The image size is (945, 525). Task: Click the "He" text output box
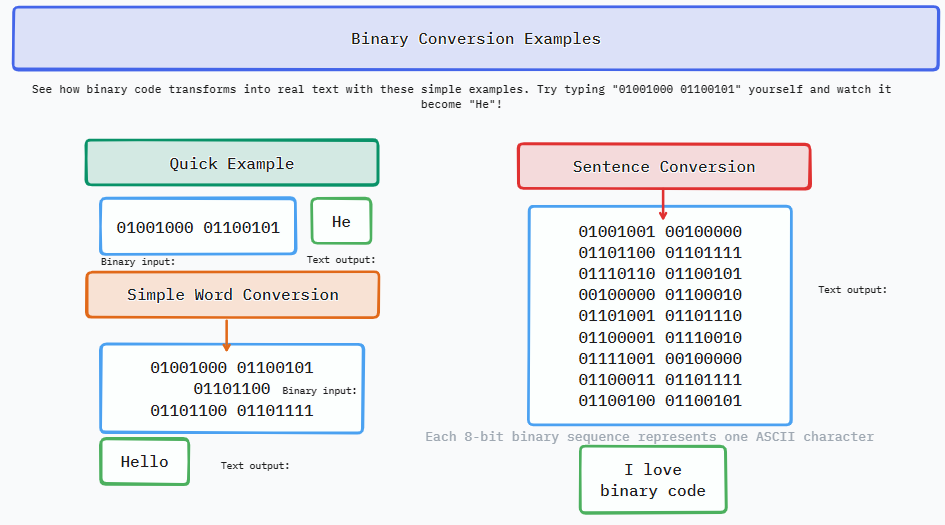coord(341,221)
